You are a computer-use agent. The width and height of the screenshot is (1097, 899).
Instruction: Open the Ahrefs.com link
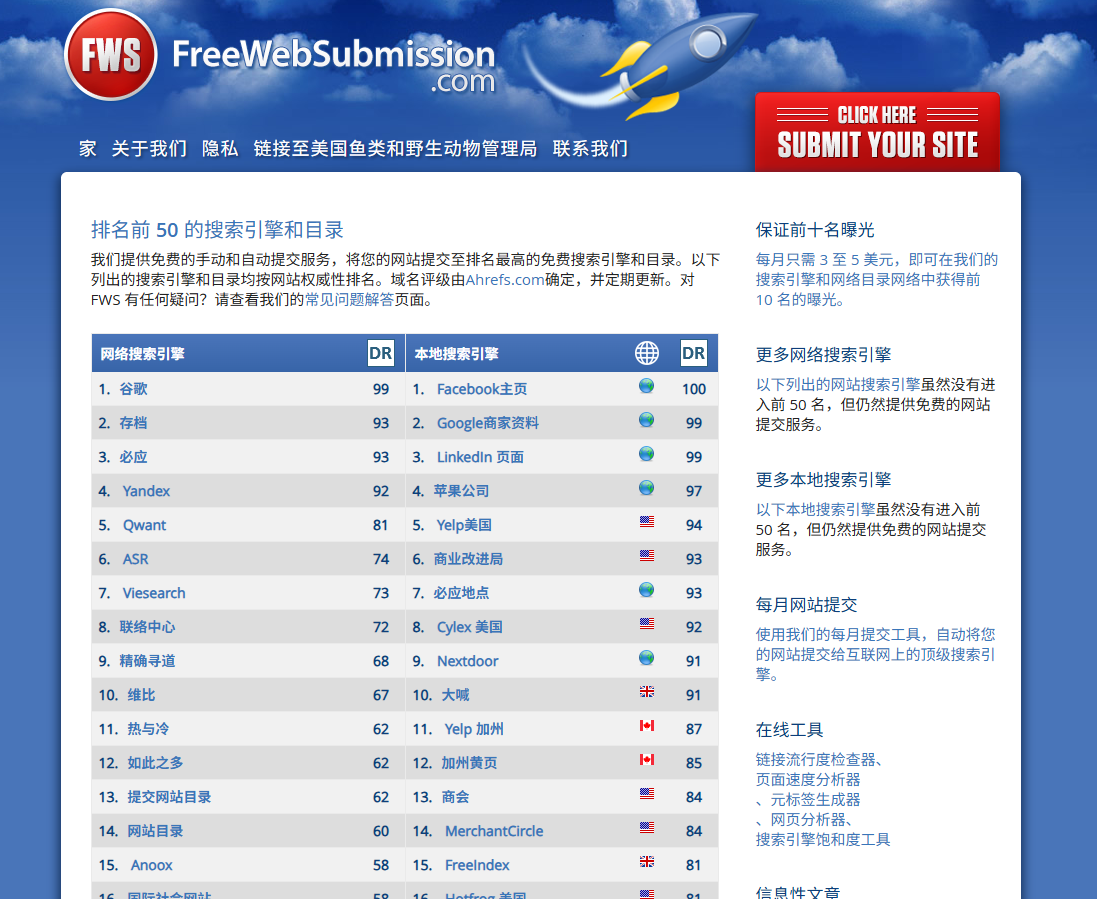(x=504, y=280)
